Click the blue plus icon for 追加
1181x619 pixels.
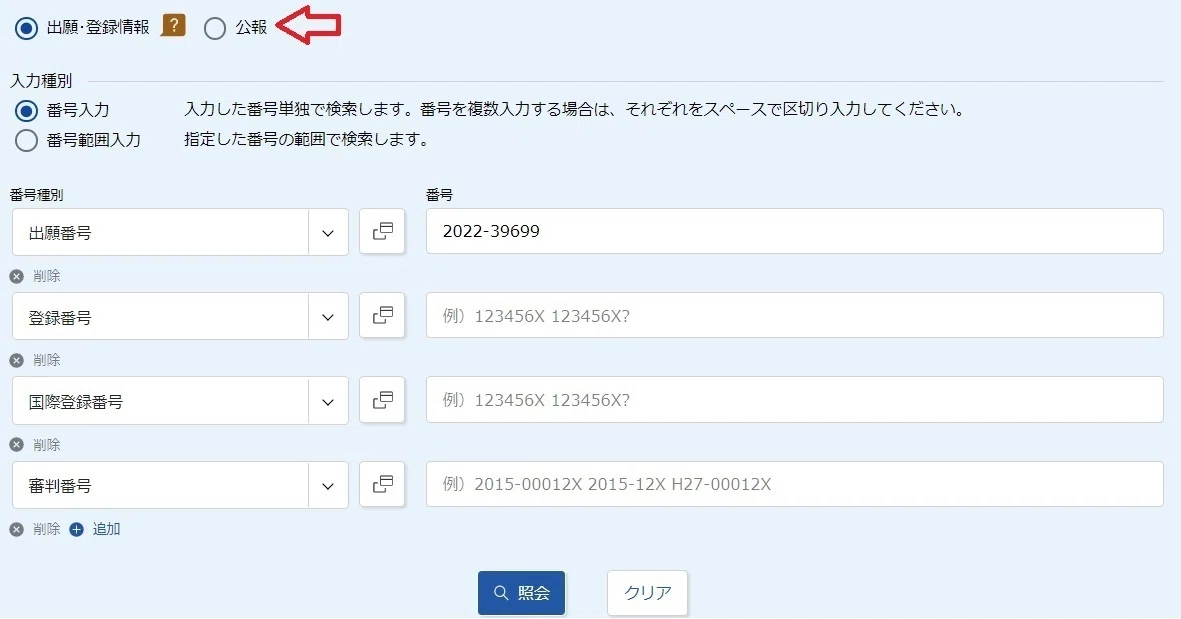pos(76,529)
